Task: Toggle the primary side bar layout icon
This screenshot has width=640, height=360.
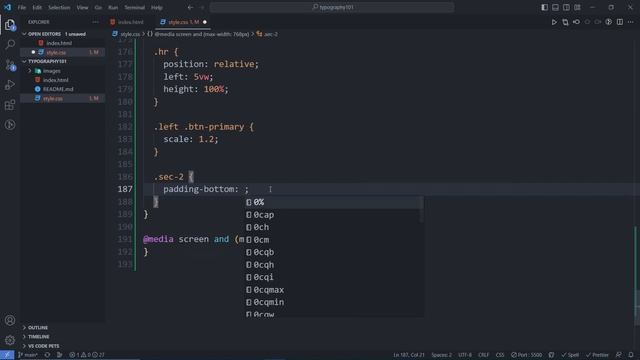Action: tap(544, 7)
